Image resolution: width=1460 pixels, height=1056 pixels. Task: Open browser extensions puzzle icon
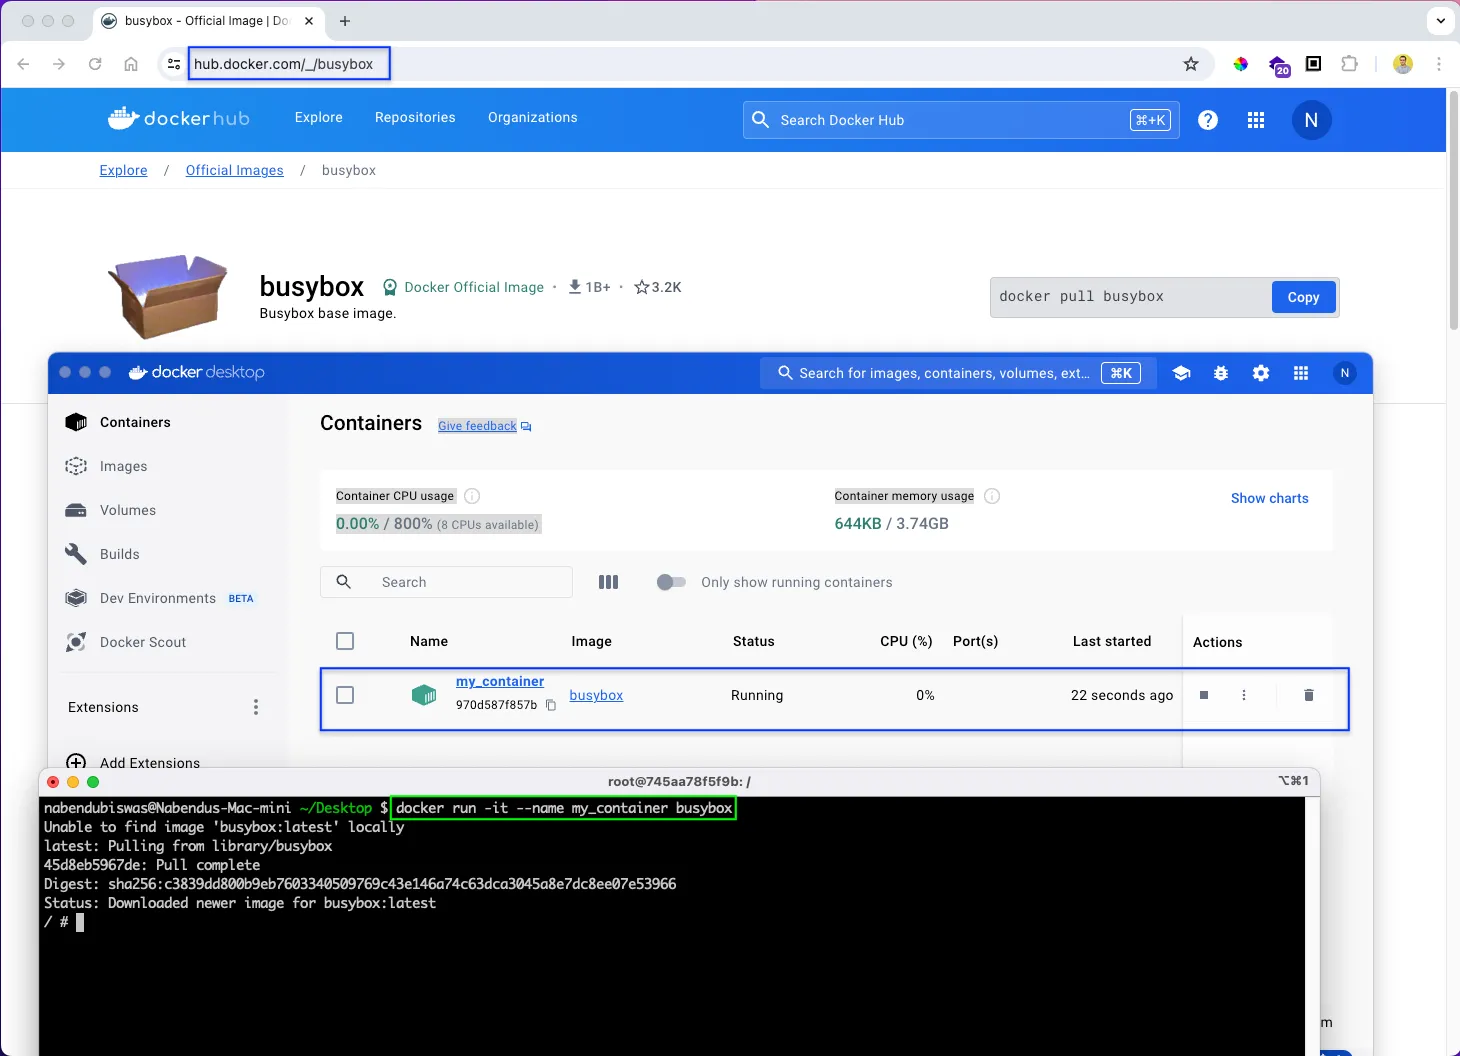pyautogui.click(x=1349, y=64)
